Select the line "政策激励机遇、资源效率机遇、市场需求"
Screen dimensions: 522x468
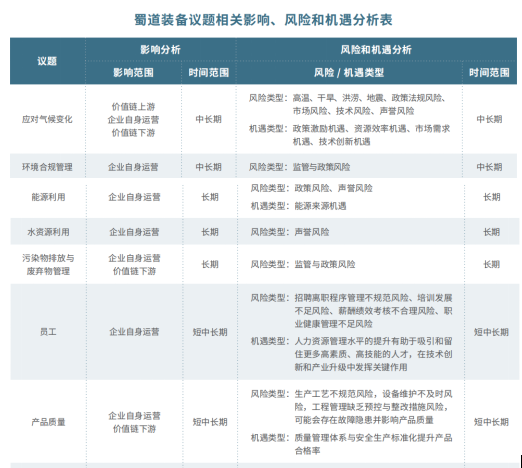click(371, 129)
